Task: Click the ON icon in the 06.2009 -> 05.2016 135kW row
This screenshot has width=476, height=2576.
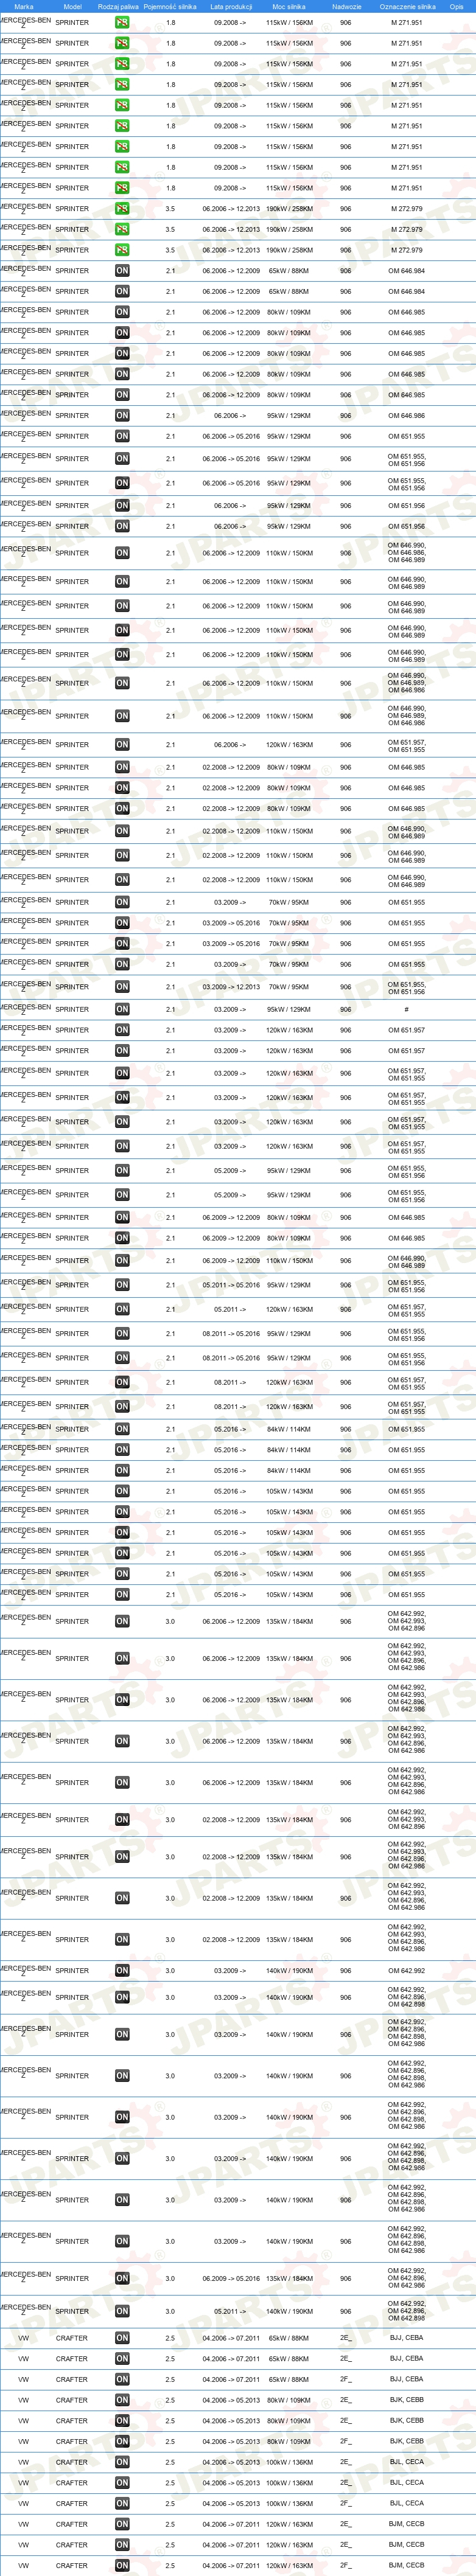Action: pos(122,2279)
